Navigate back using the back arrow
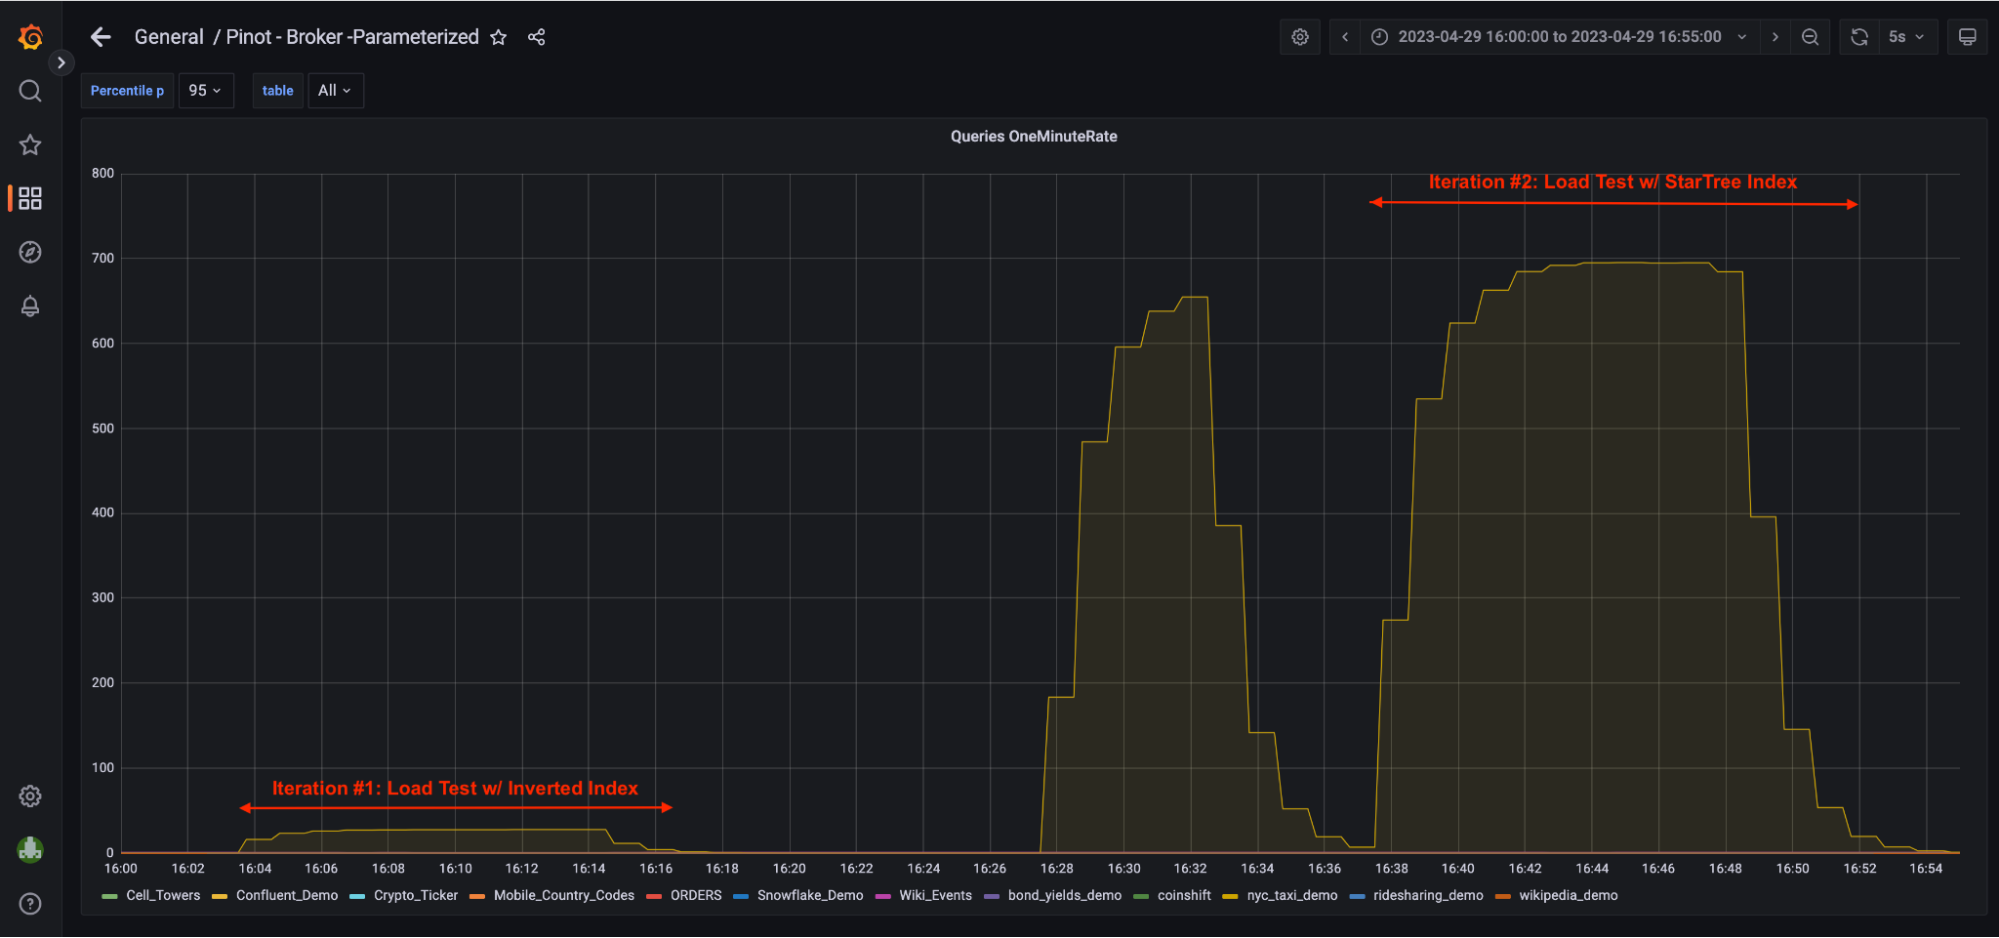The height and width of the screenshot is (938, 1999). point(100,36)
